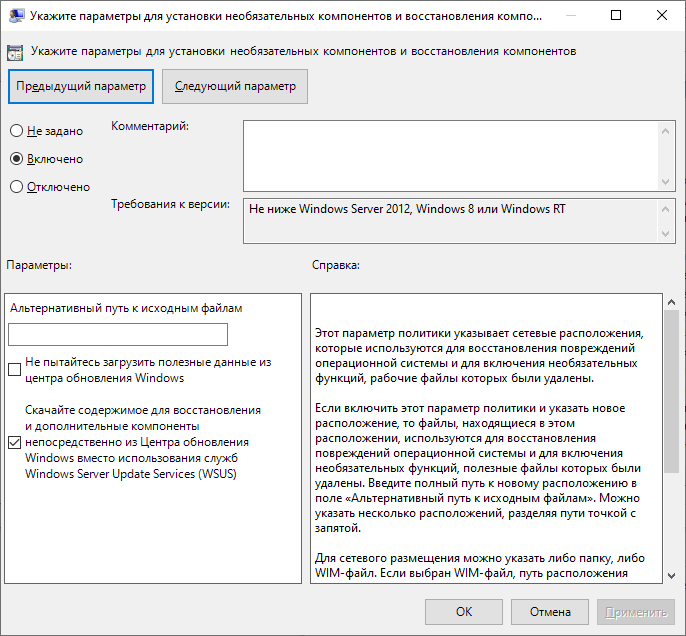Set the policy to Отключено
Viewport: 686px width, 636px height.
tap(16, 187)
